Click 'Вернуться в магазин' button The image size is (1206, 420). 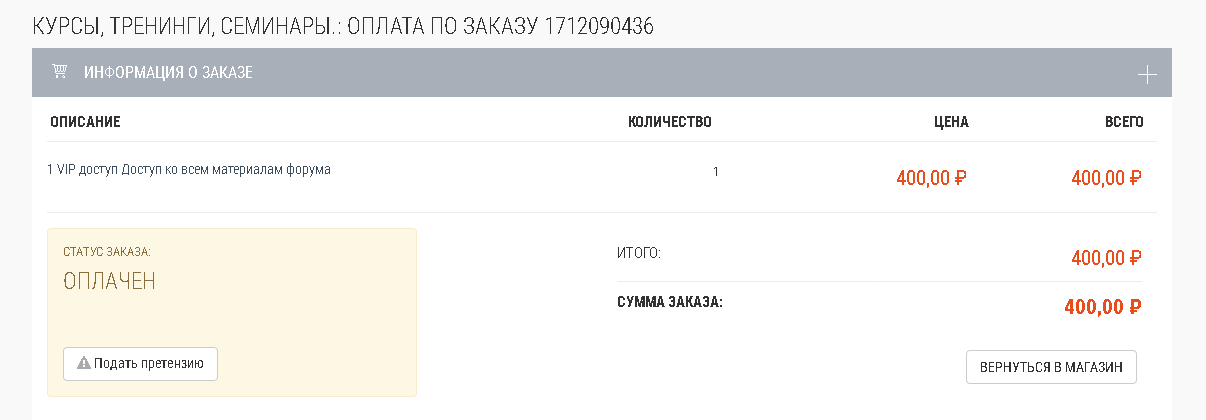click(x=1051, y=367)
